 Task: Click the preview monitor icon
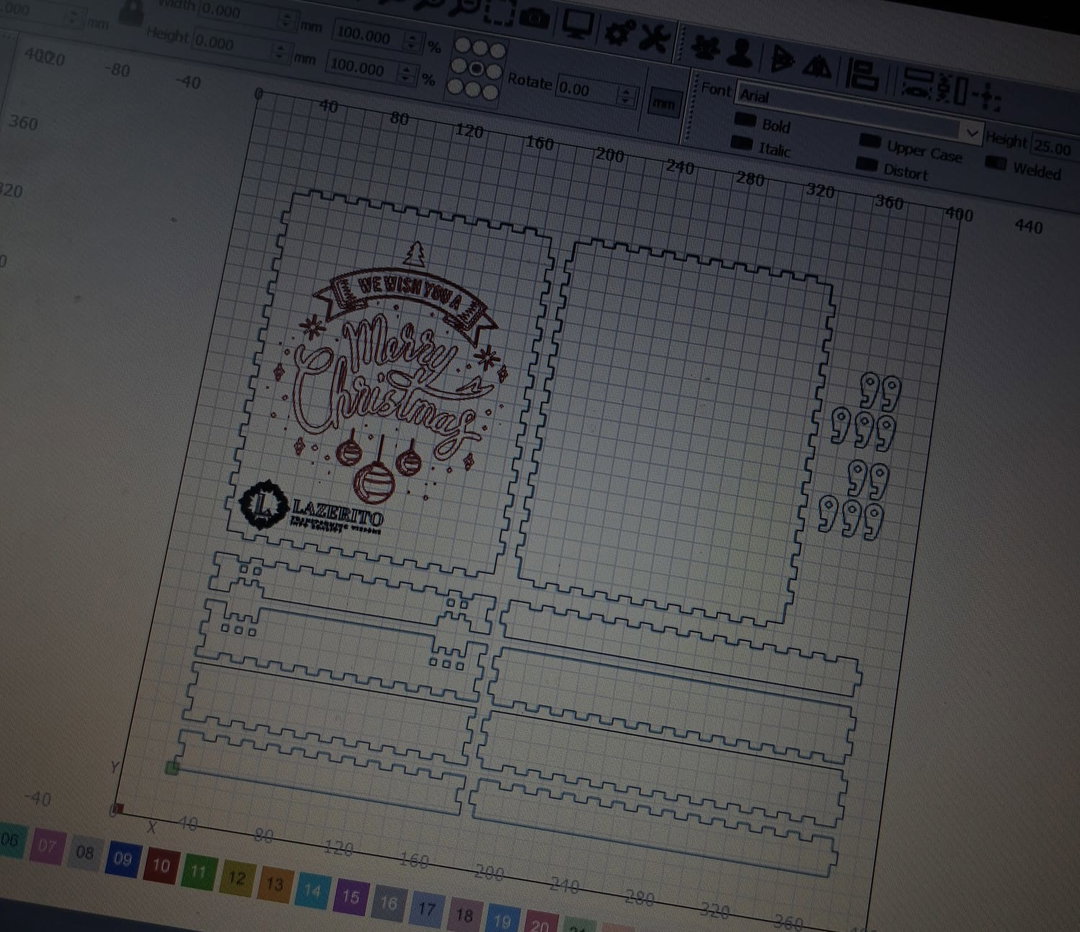tap(577, 24)
